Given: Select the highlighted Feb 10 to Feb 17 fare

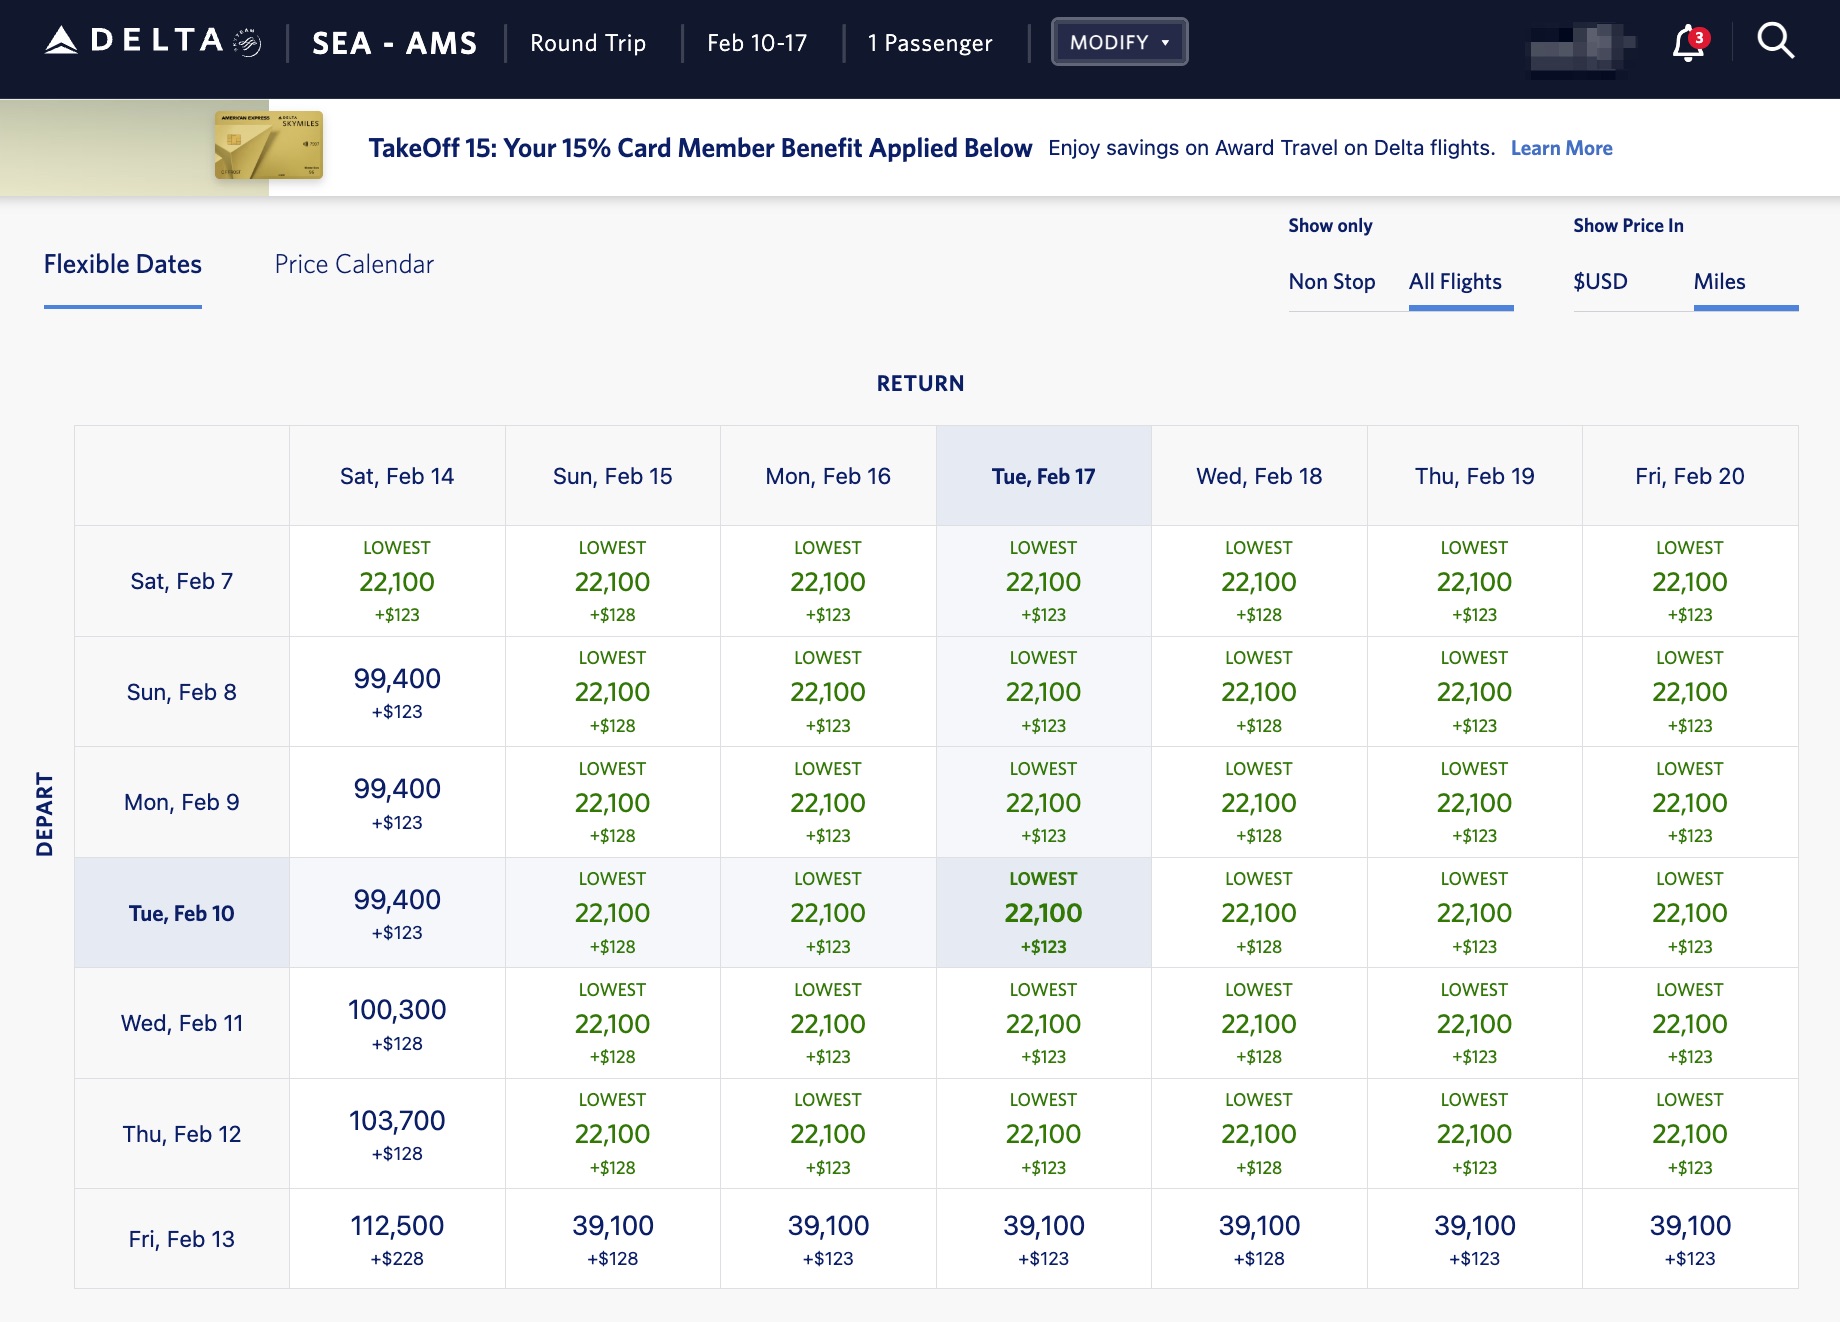Looking at the screenshot, I should click(1043, 911).
